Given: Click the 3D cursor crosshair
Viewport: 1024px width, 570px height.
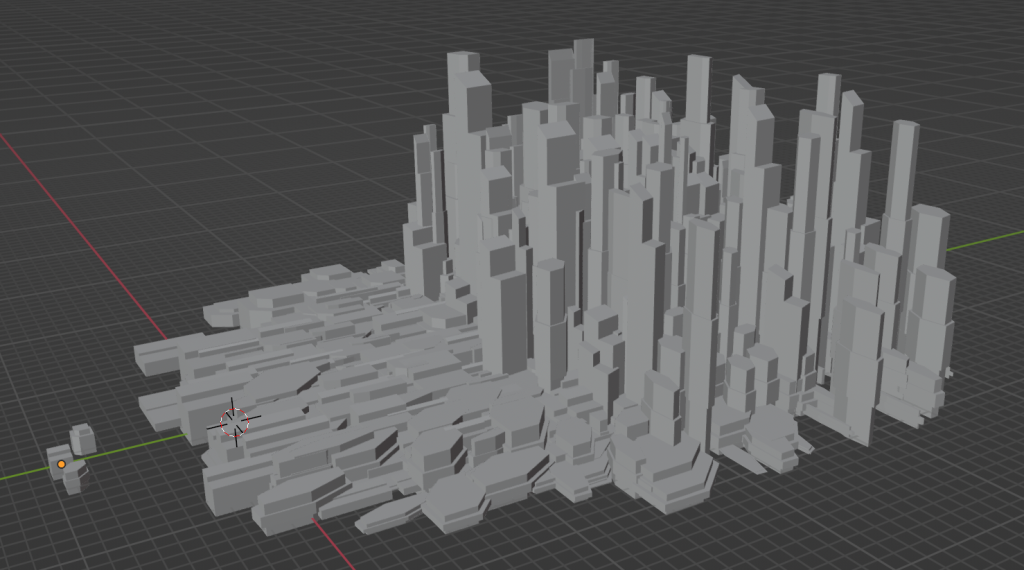Looking at the screenshot, I should (234, 422).
